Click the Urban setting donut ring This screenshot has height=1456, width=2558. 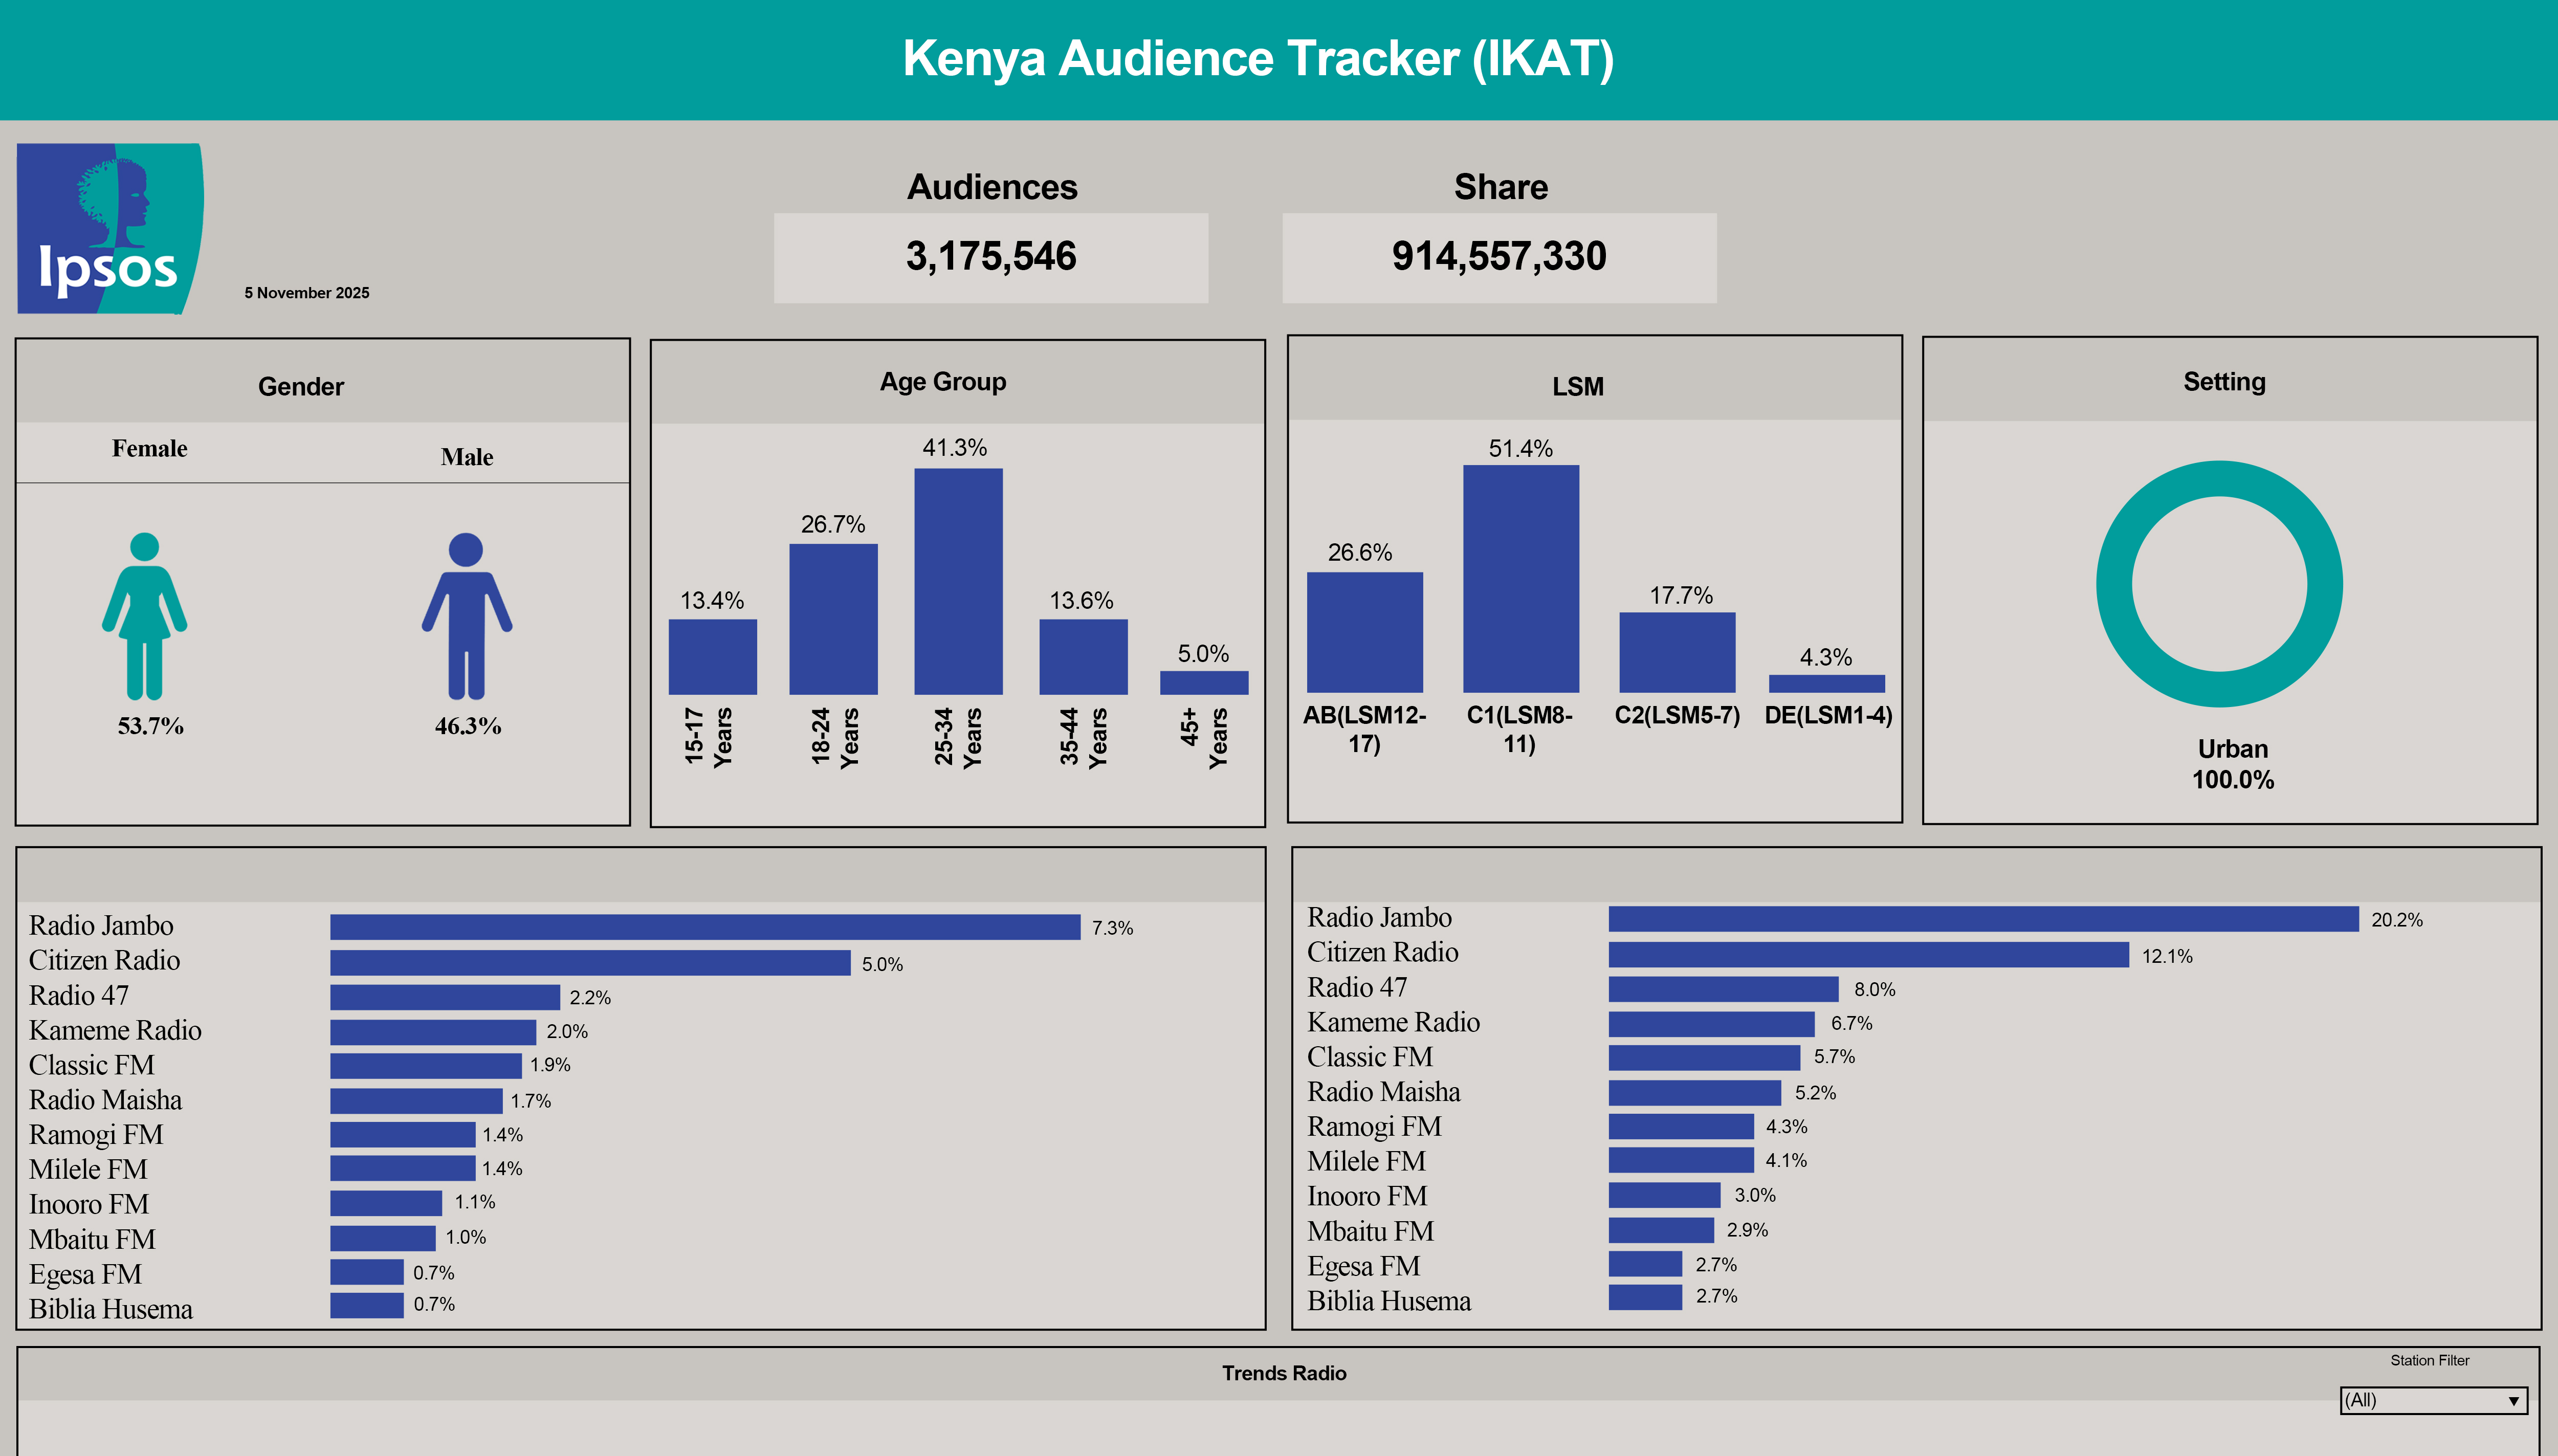[x=2115, y=584]
